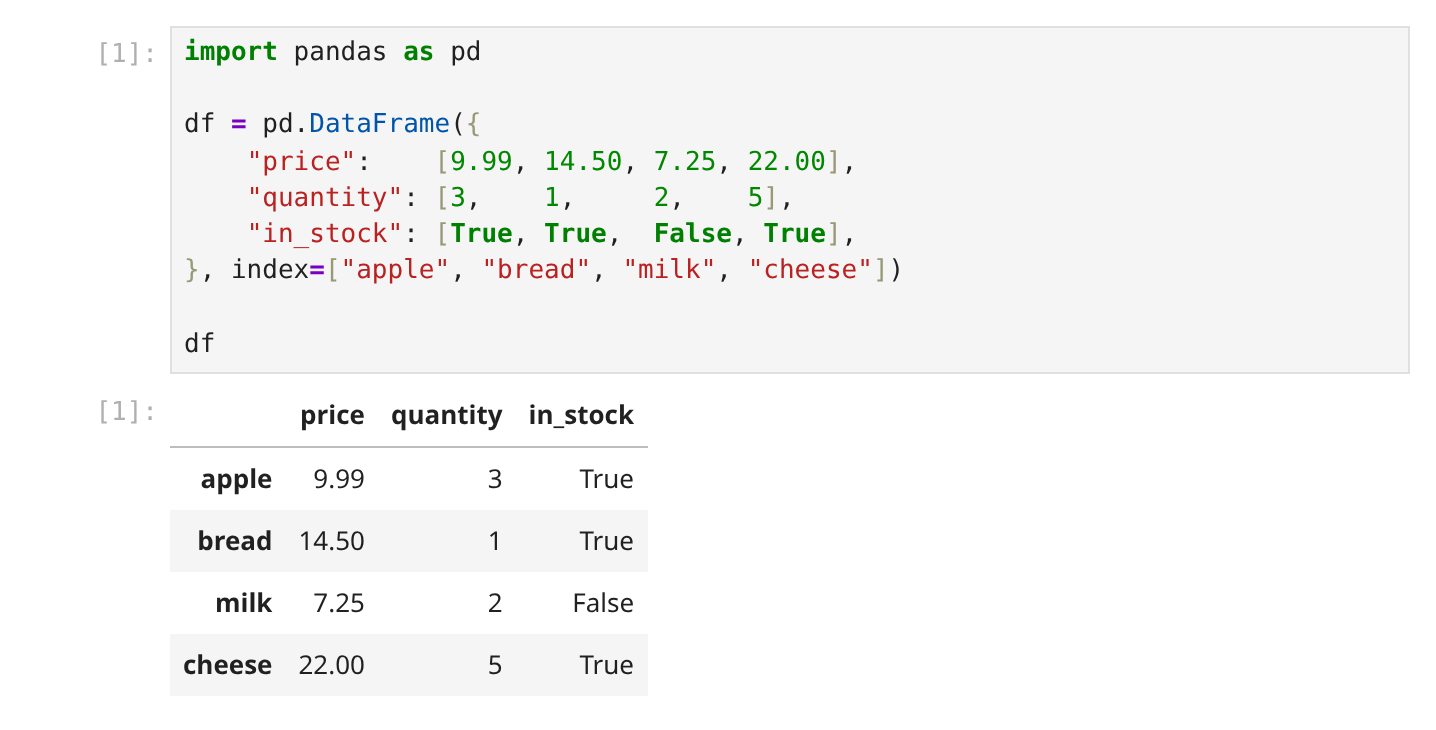The image size is (1436, 730).
Task: Click the 'in_stock' column header
Action: click(x=581, y=415)
